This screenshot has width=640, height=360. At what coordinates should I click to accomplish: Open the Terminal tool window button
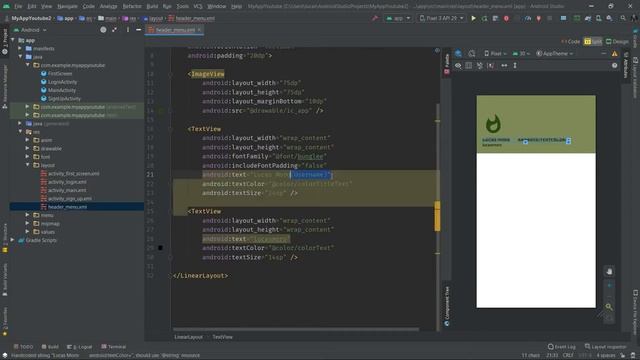point(113,347)
